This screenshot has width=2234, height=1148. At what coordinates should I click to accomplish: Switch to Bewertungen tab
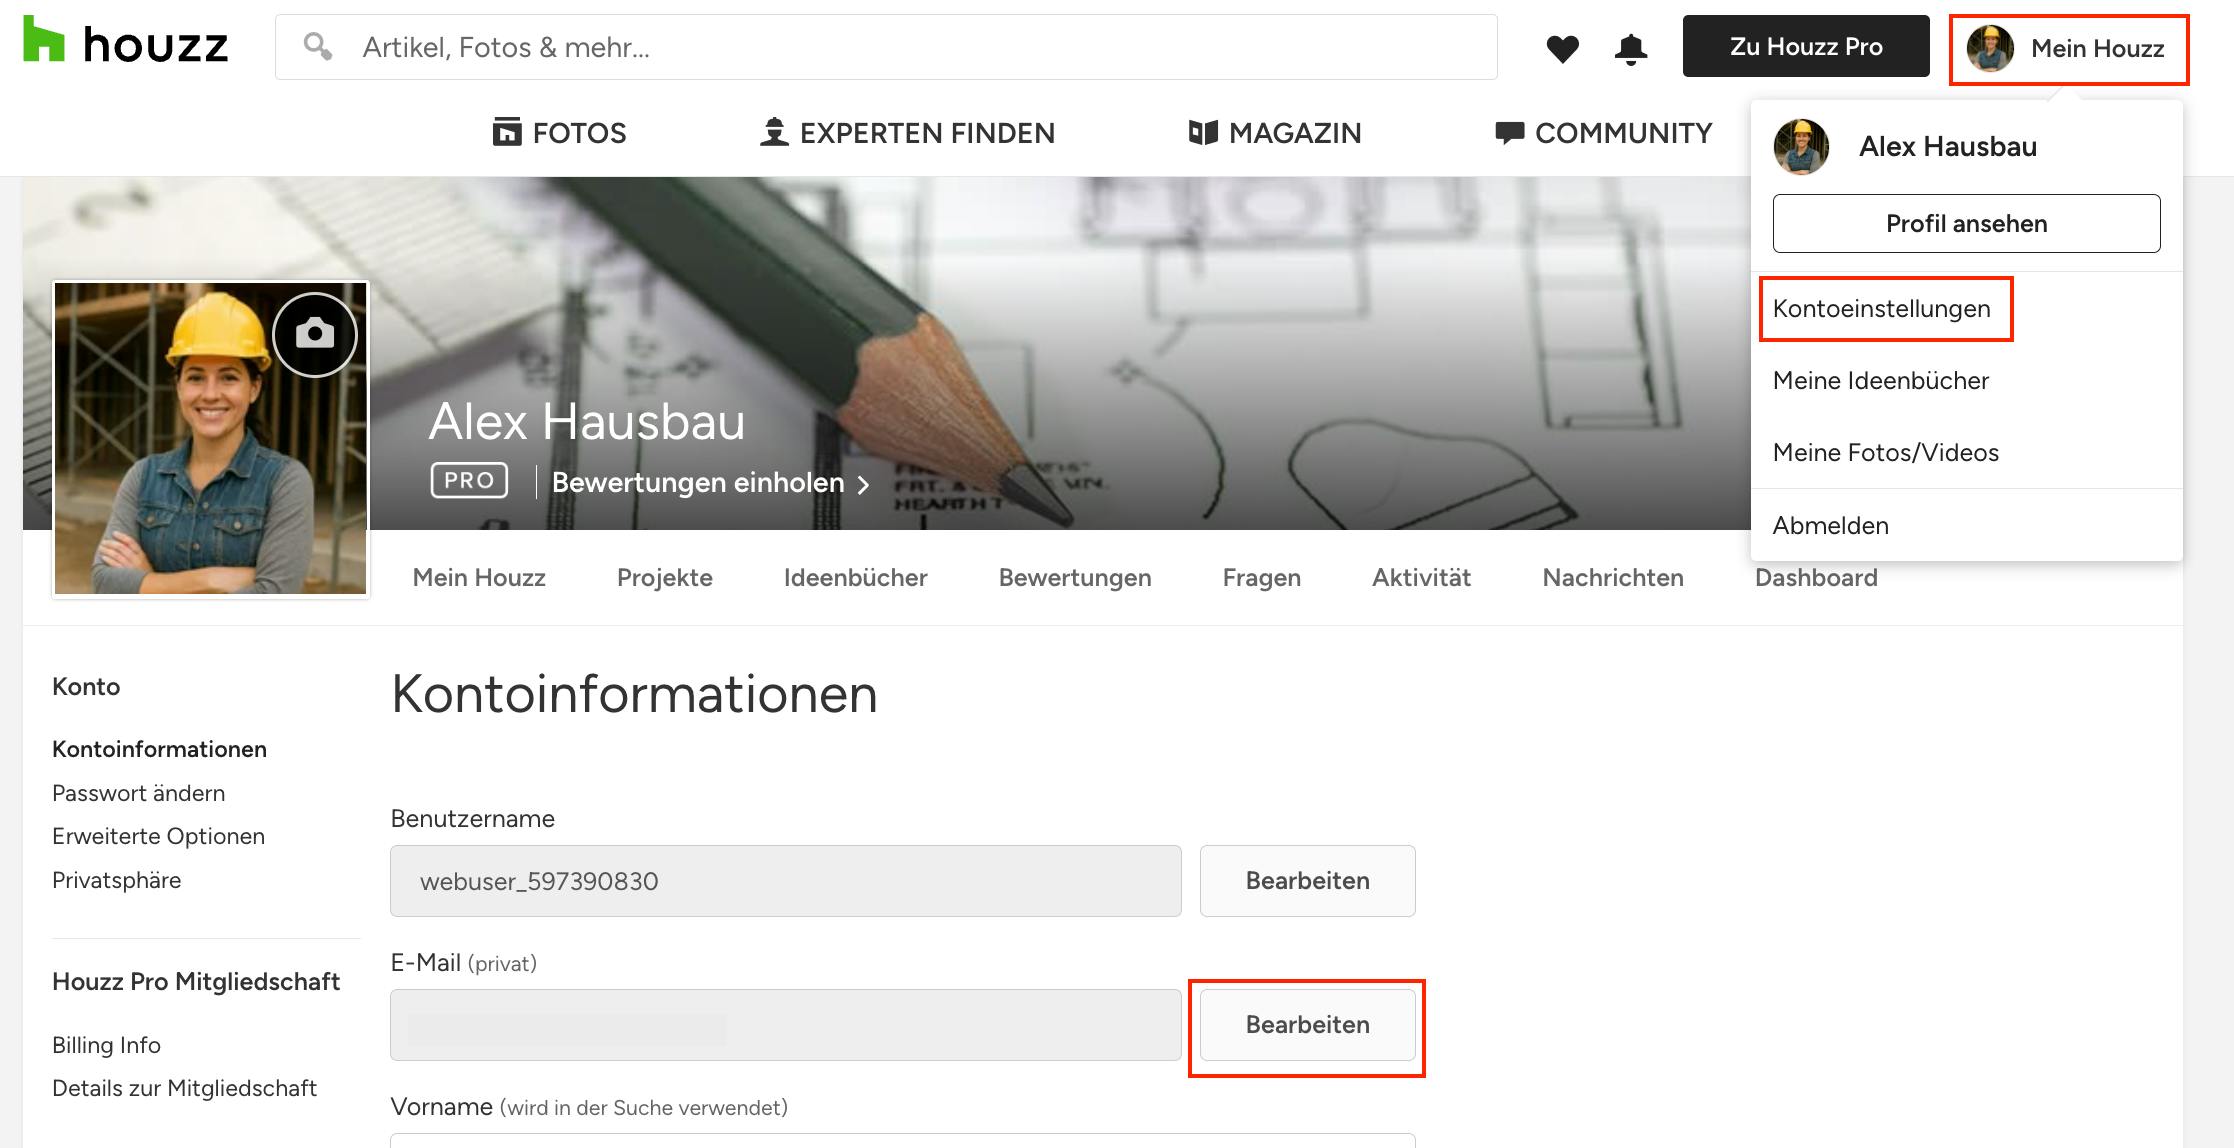(1075, 577)
